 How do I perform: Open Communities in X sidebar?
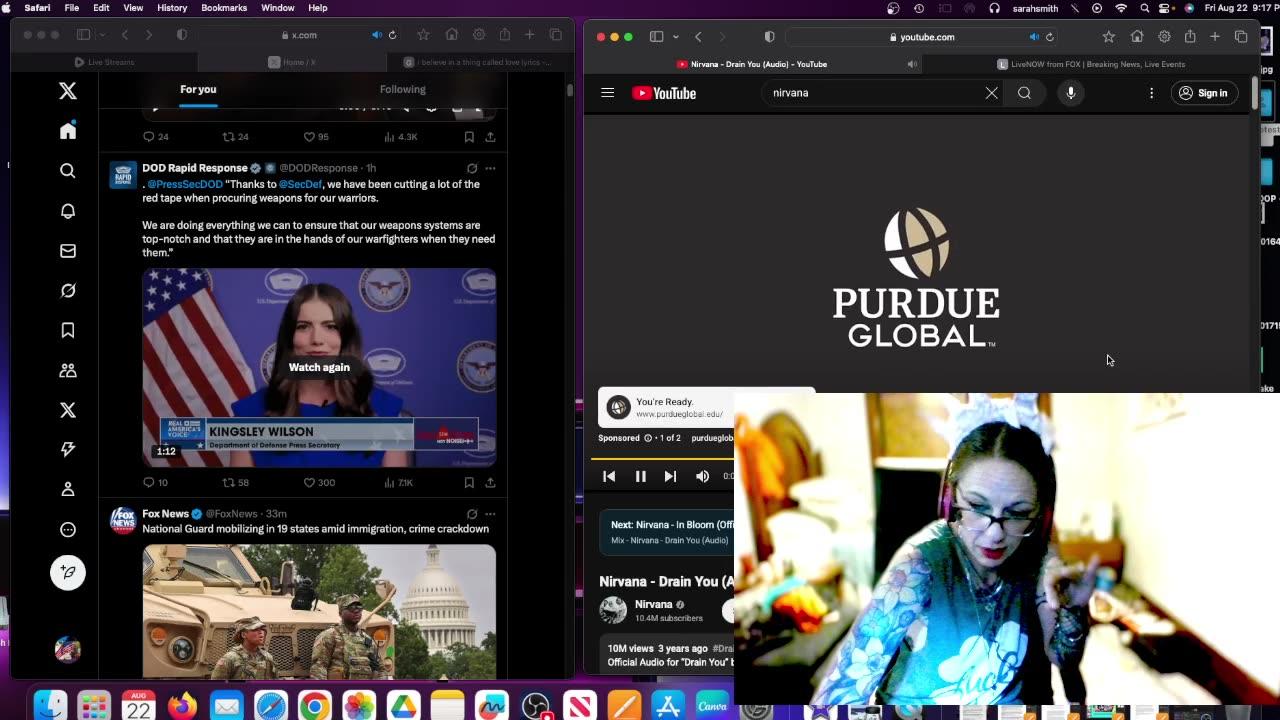pyautogui.click(x=68, y=370)
